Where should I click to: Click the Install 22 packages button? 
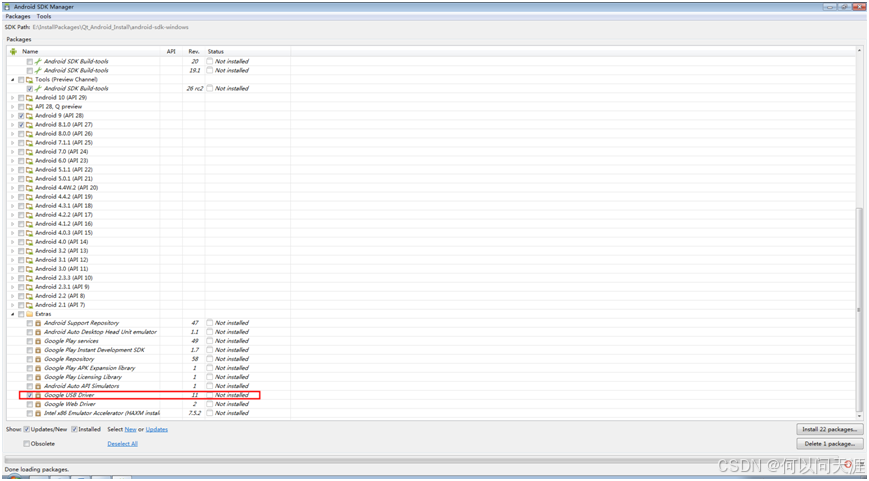pyautogui.click(x=829, y=429)
